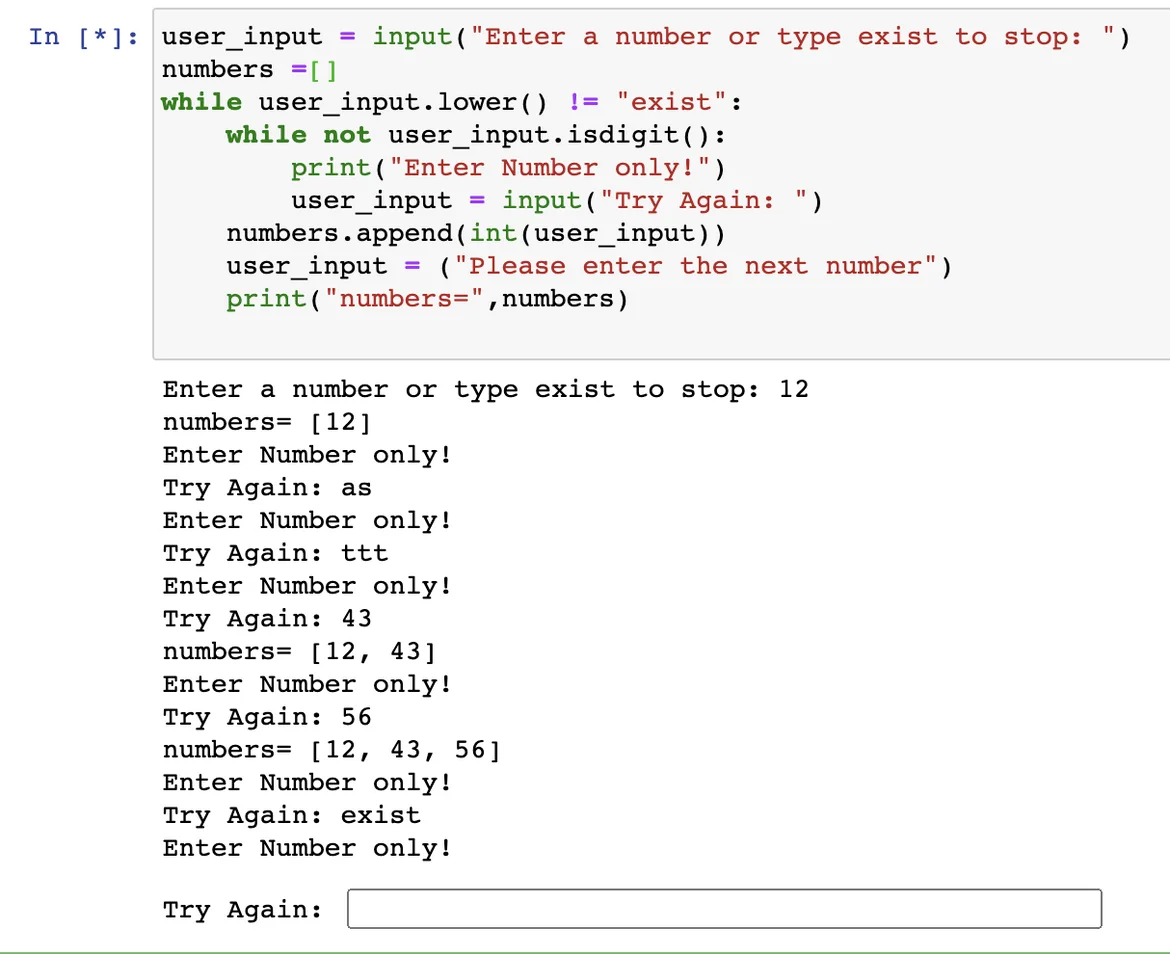
Task: Click the output line numbers= [12, 43, 56]
Action: [331, 750]
